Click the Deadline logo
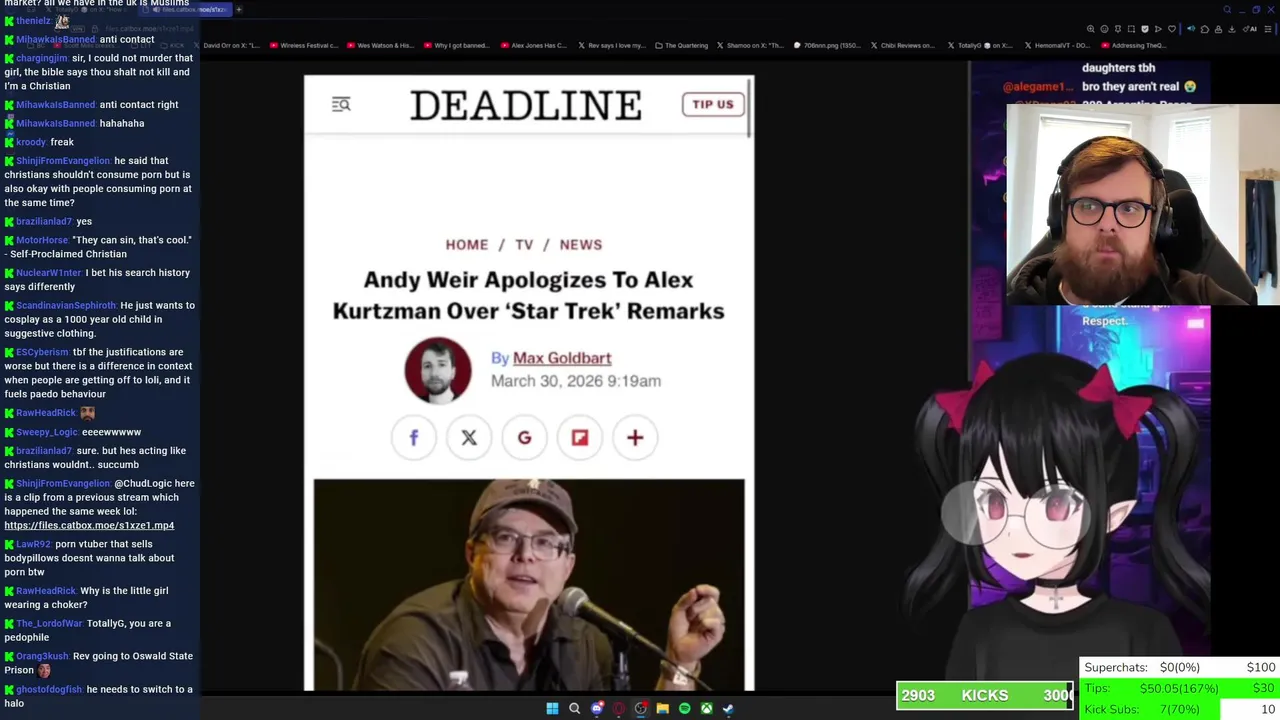The height and width of the screenshot is (720, 1280). [526, 105]
